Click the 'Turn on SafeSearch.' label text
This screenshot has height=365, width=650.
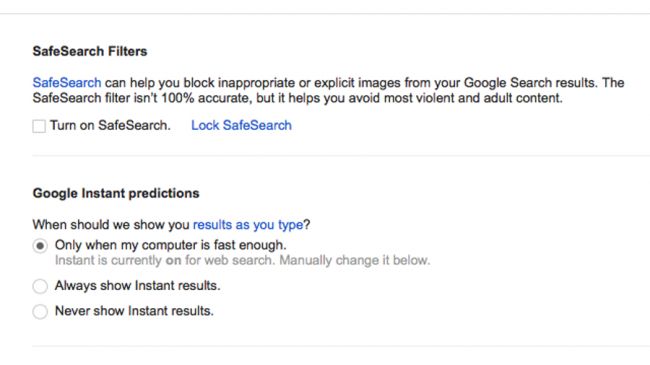point(110,125)
